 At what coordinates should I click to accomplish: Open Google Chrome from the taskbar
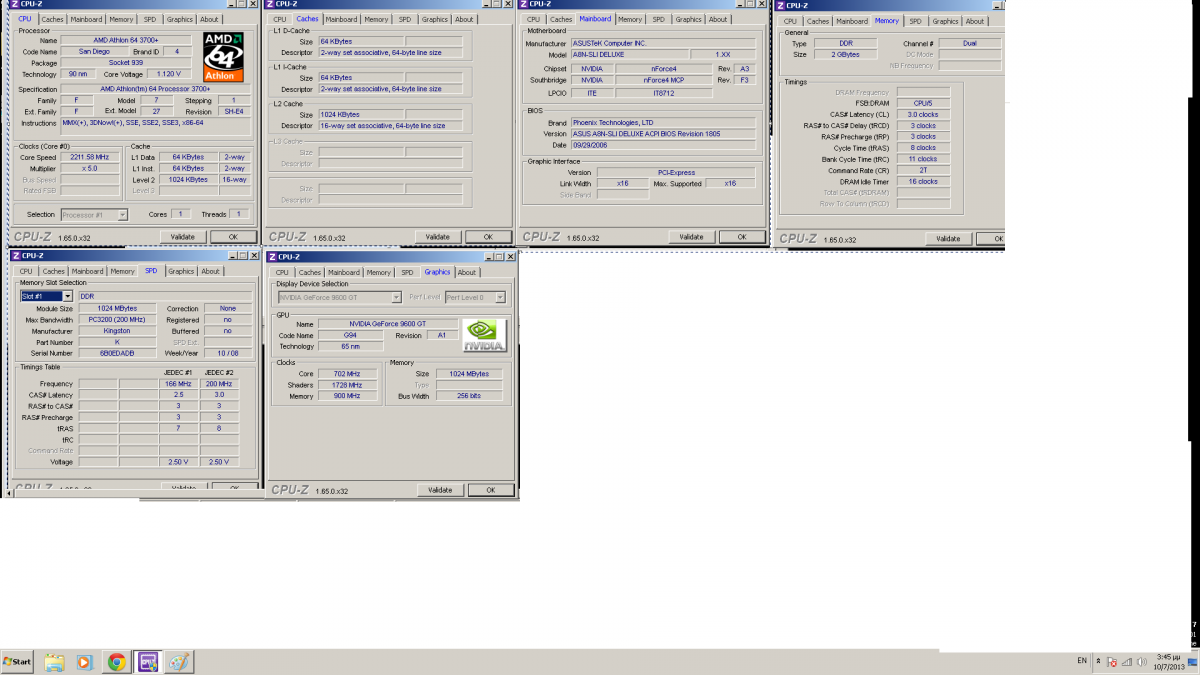(x=117, y=662)
